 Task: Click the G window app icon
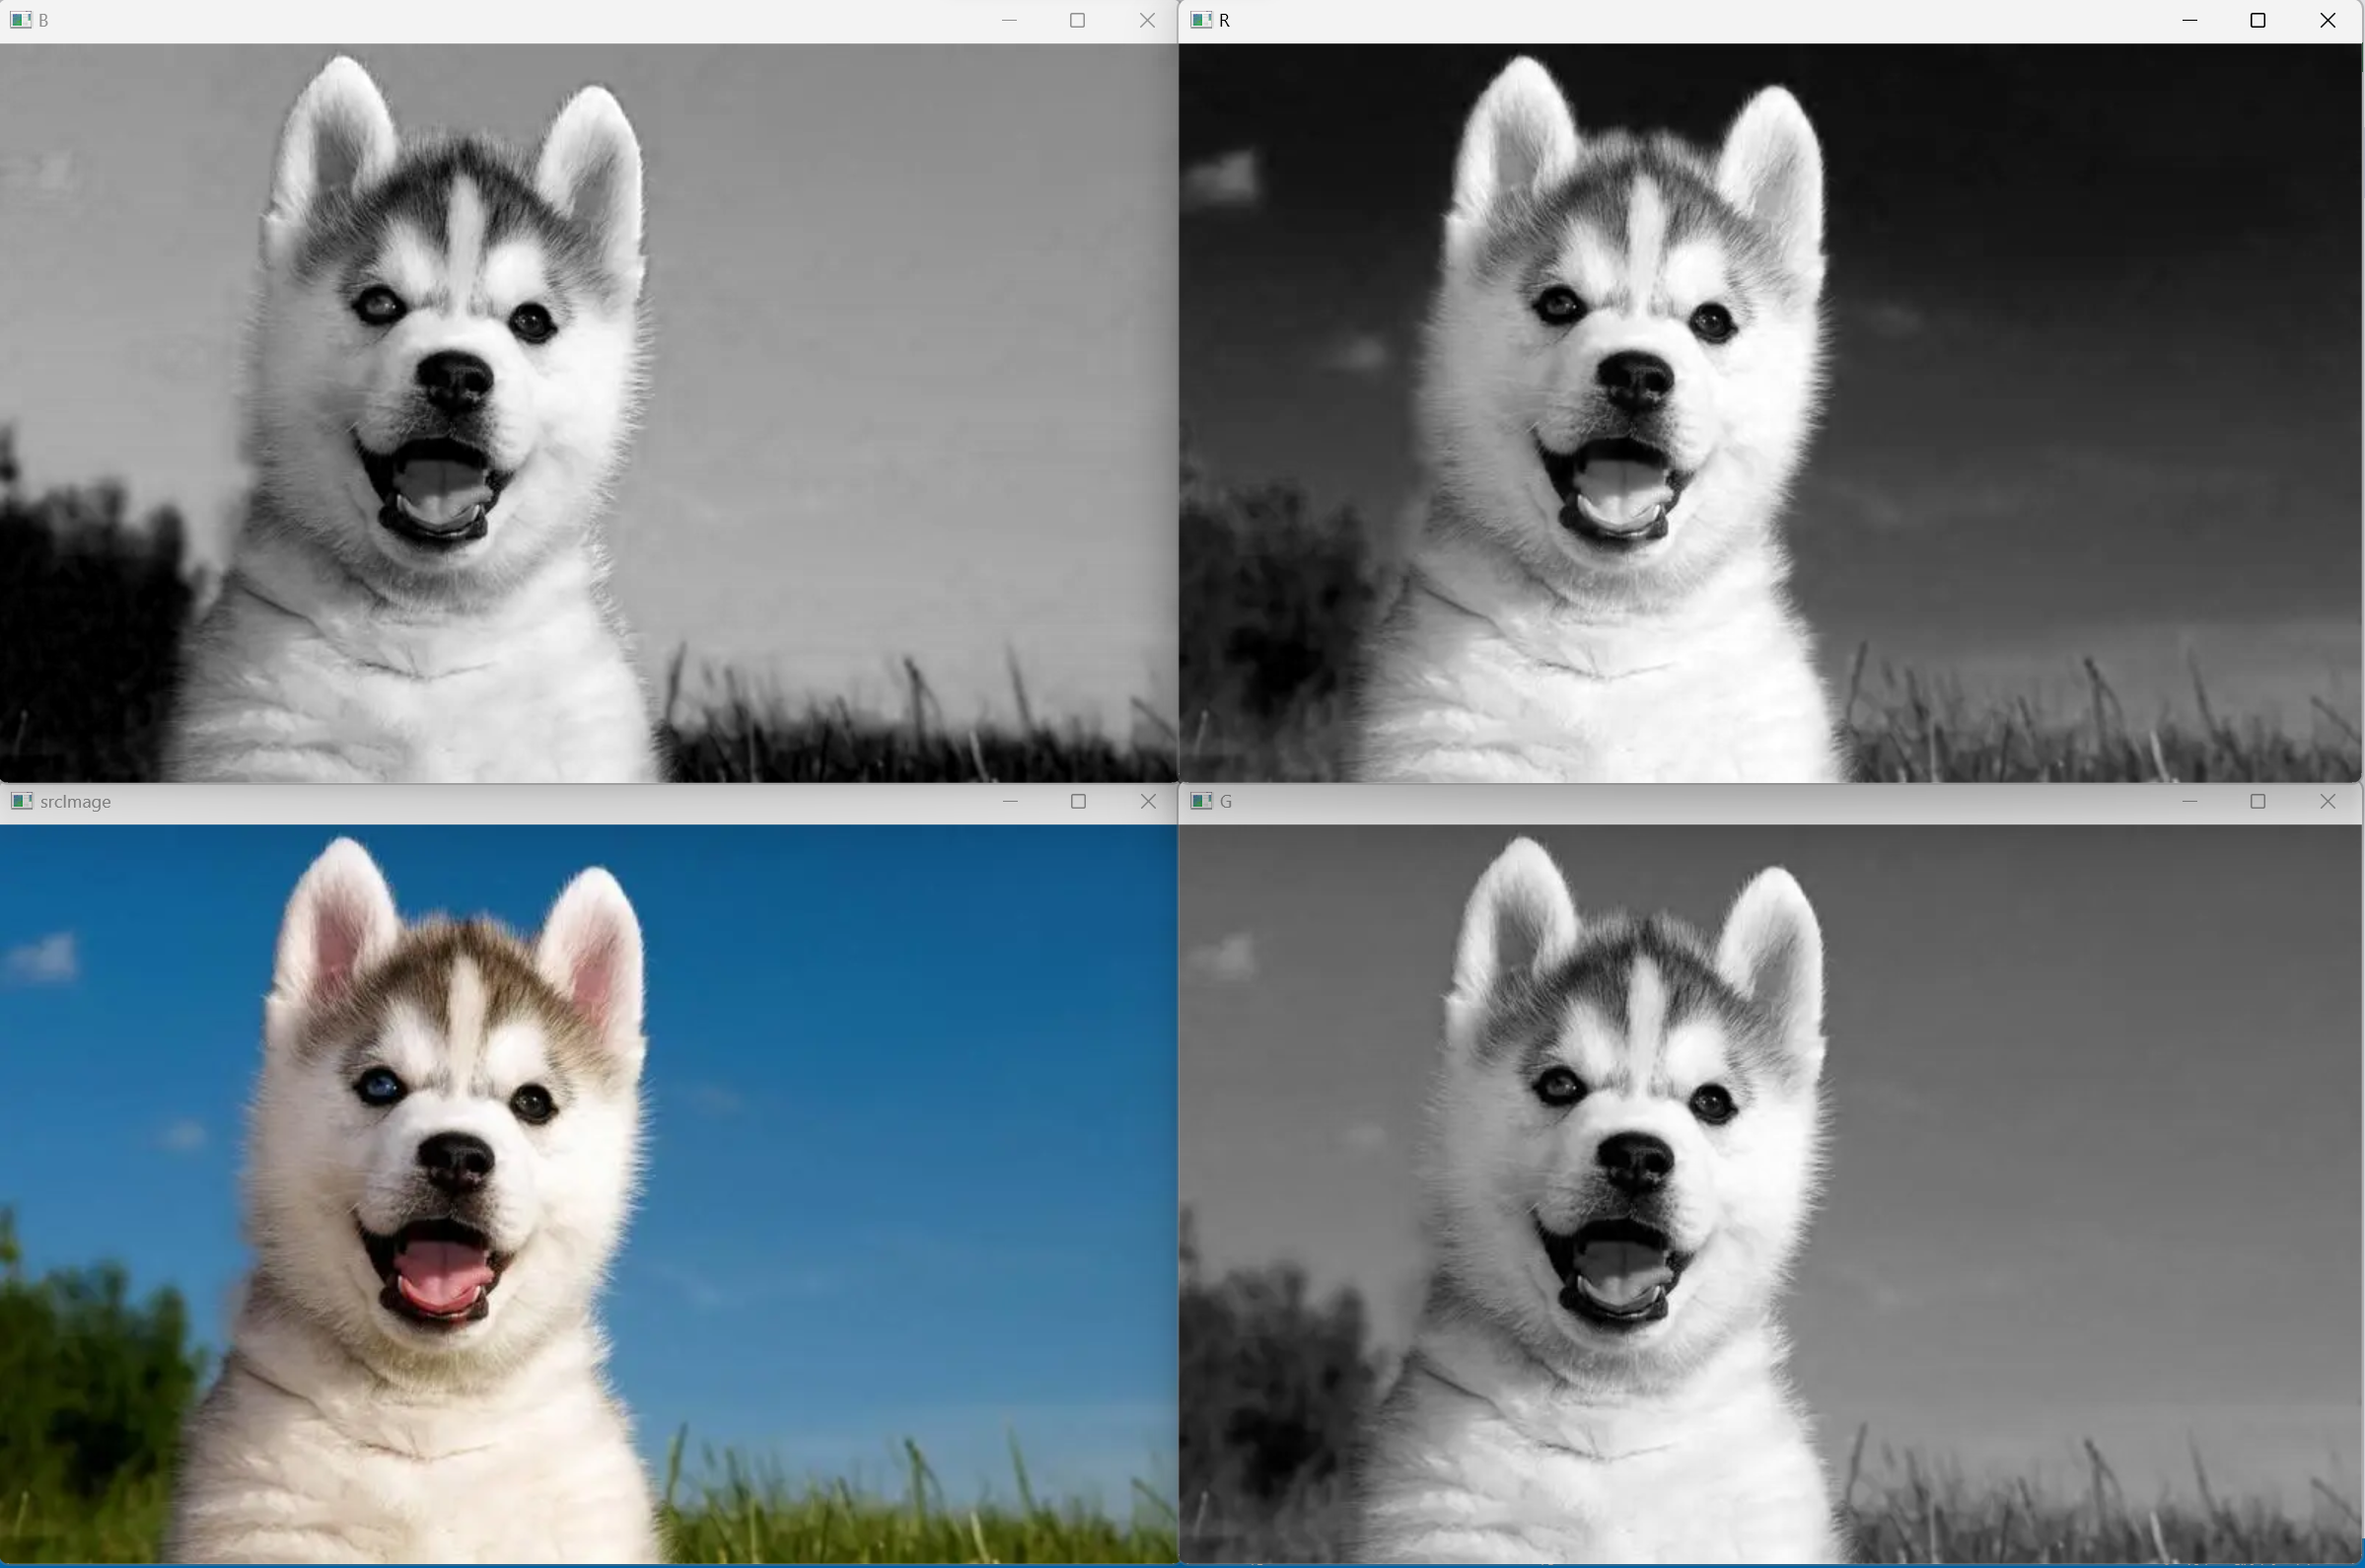[1201, 801]
